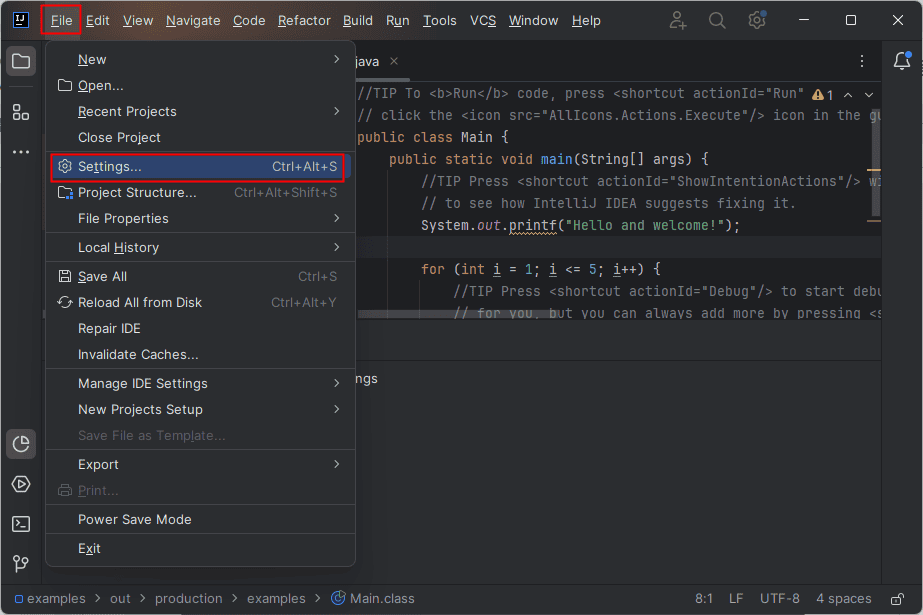The width and height of the screenshot is (923, 615).
Task: Click Save All menu entry
Action: pos(200,276)
